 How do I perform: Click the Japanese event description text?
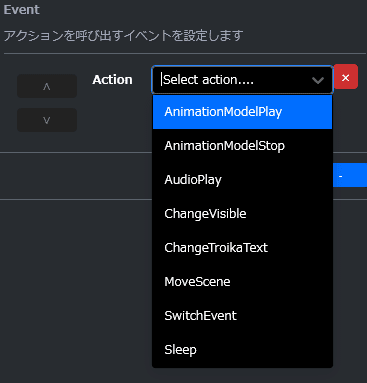123,35
